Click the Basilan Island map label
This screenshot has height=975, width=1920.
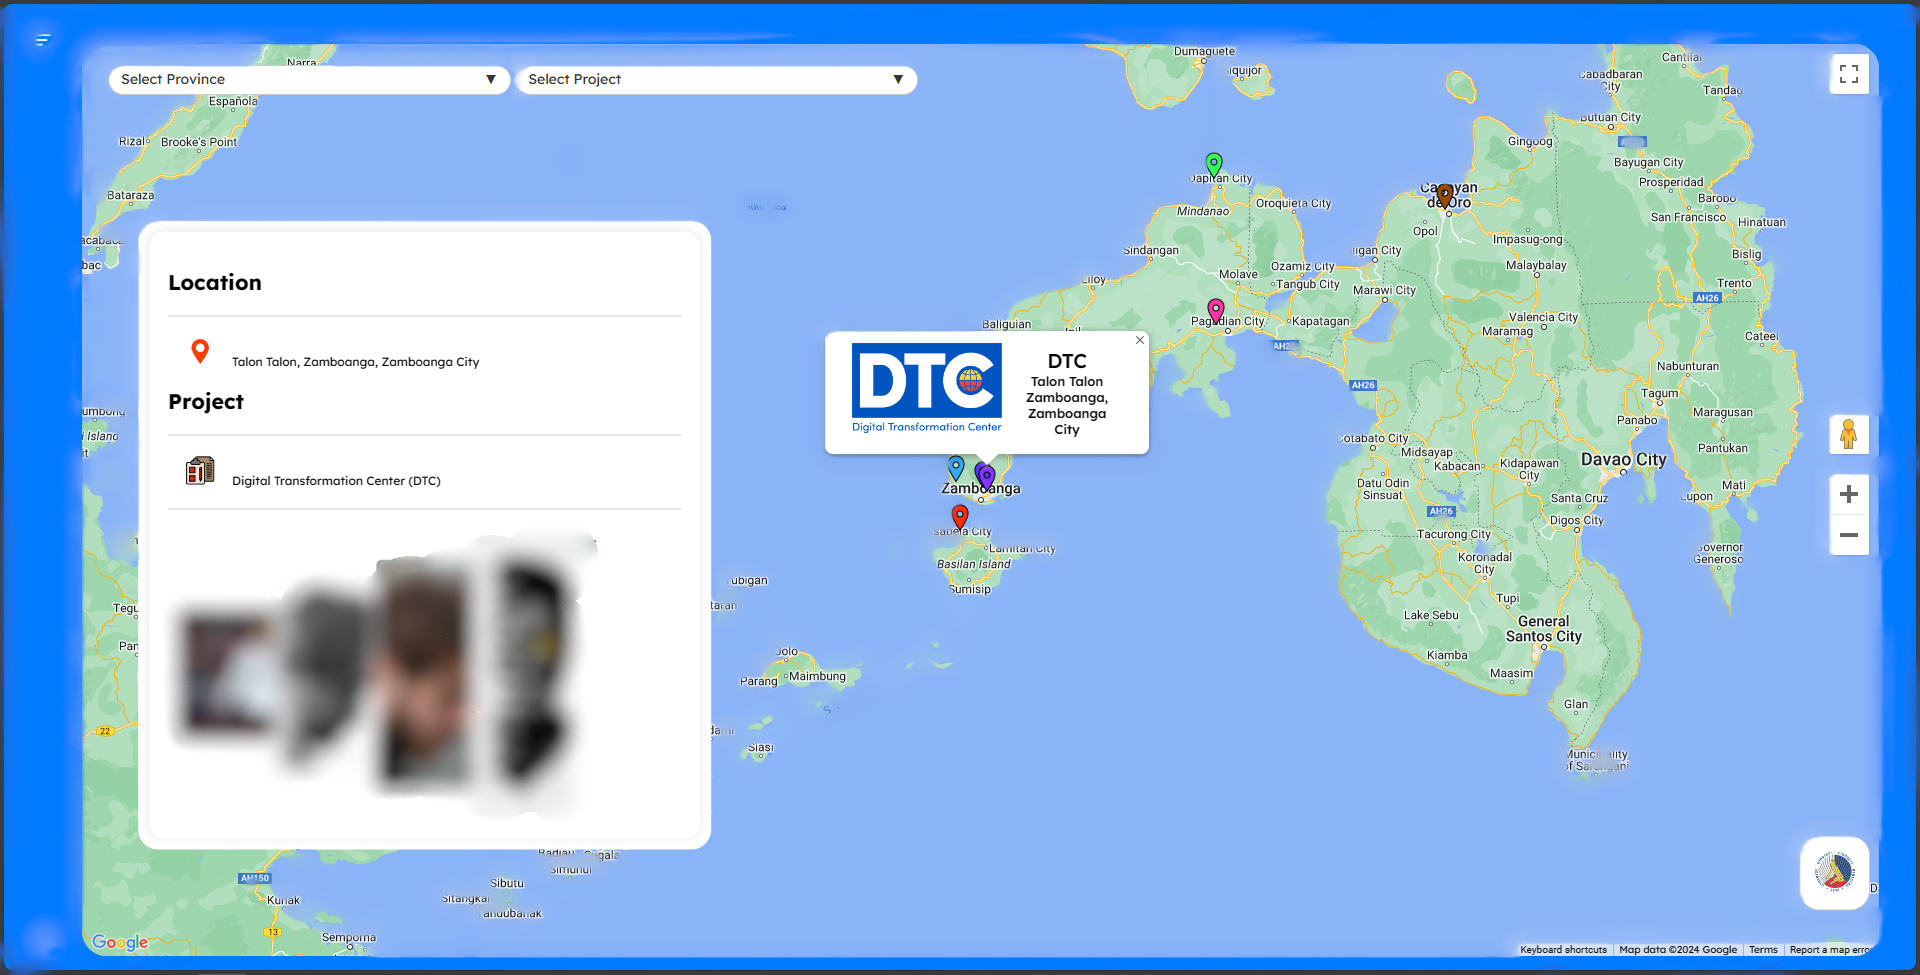pyautogui.click(x=974, y=564)
